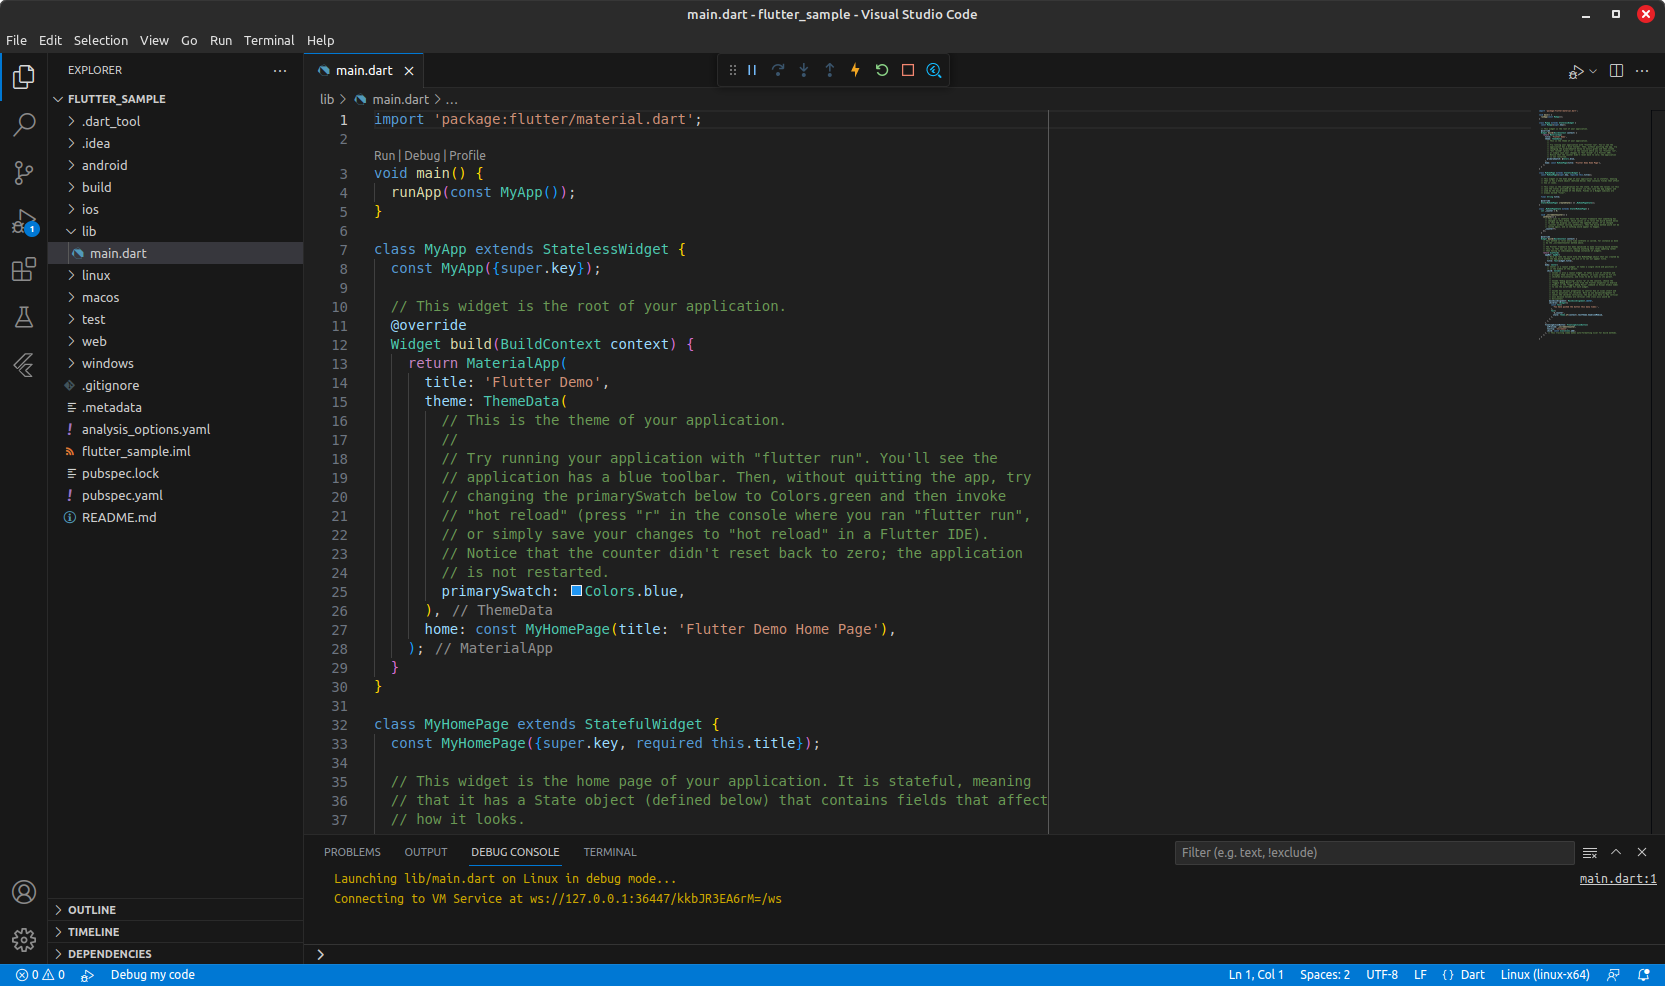This screenshot has width=1665, height=986.
Task: Switch to the OUTPUT panel tab
Action: pos(426,852)
